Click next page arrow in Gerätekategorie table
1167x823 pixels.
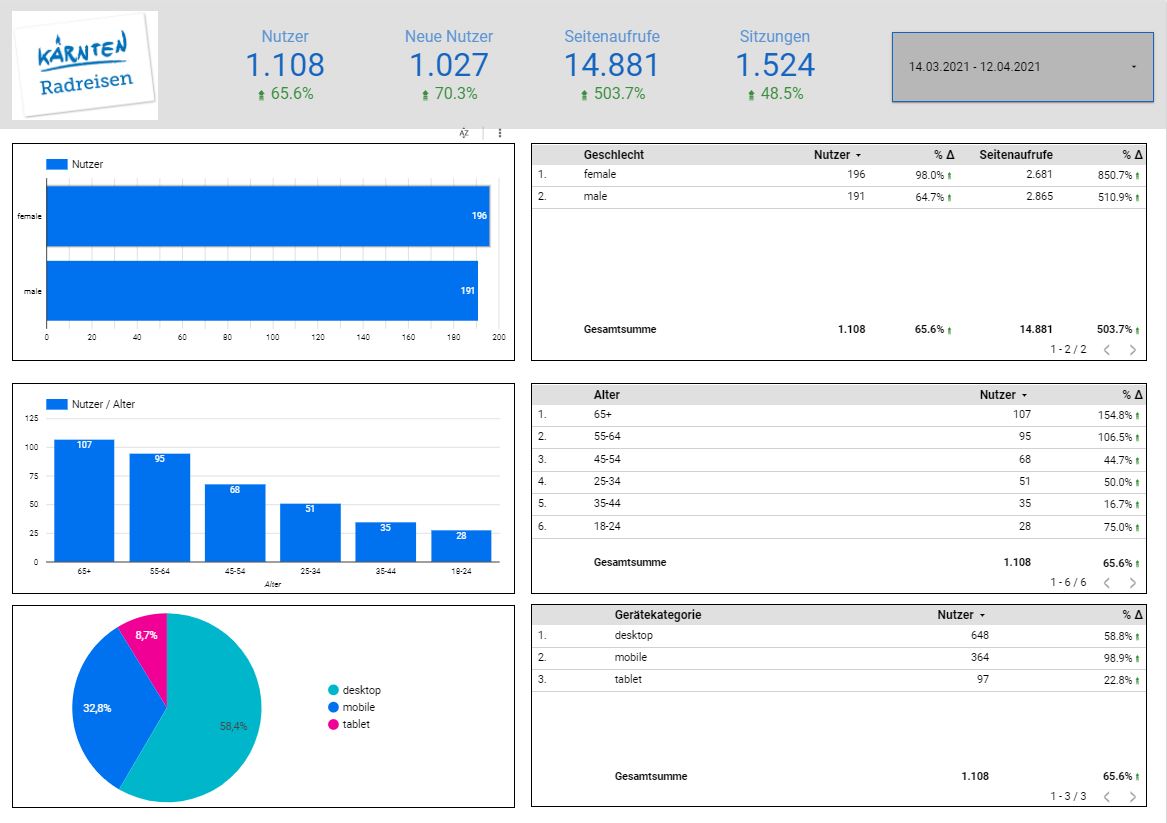point(1132,797)
